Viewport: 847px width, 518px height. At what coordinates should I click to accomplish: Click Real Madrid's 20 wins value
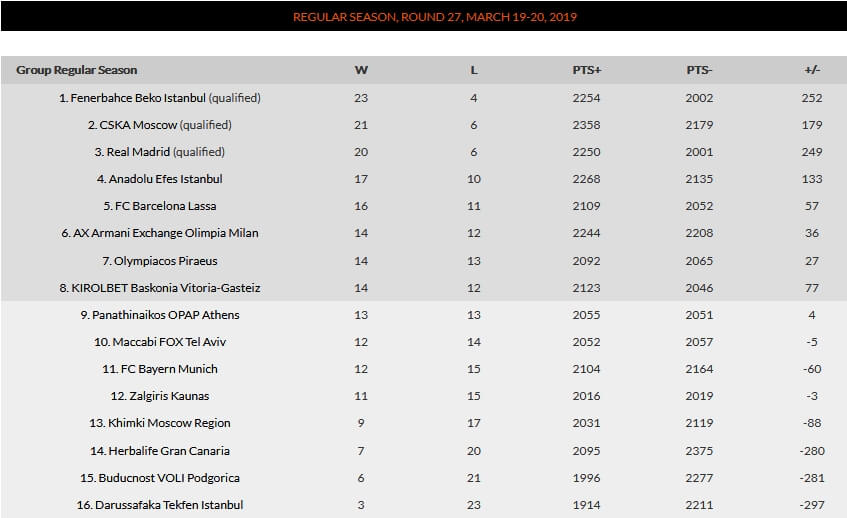(361, 152)
